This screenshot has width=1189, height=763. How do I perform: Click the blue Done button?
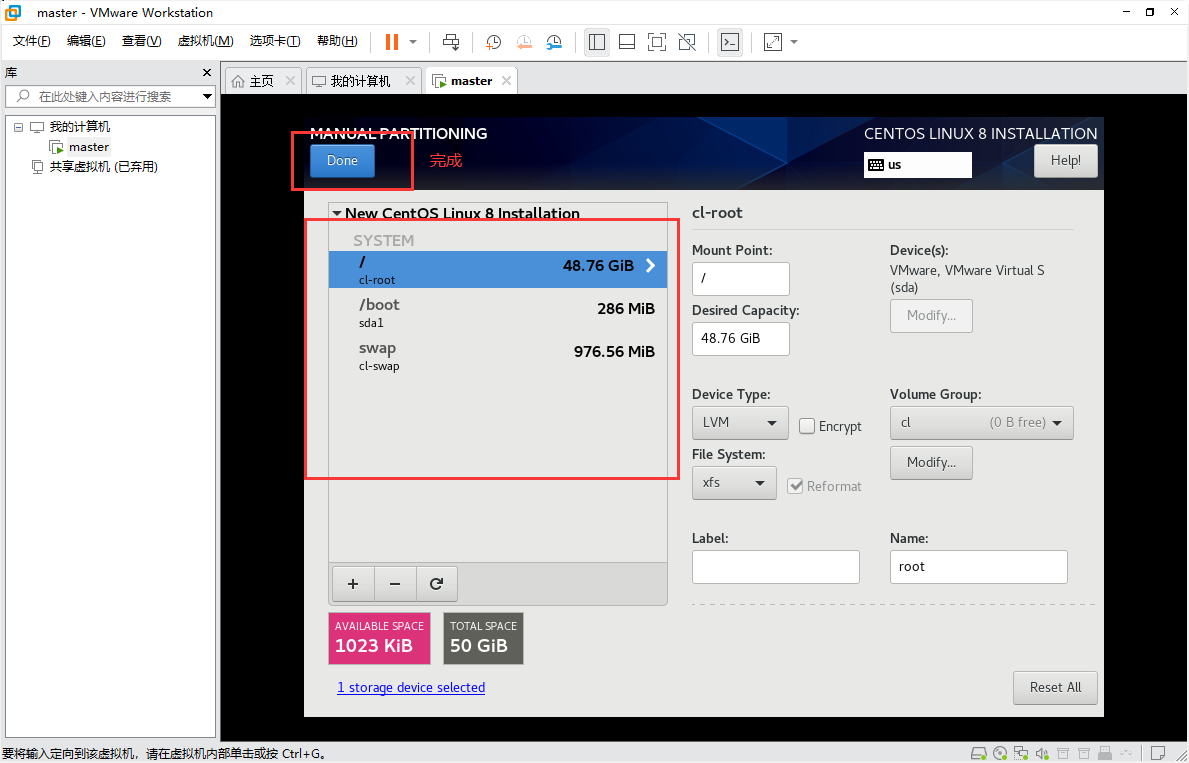coord(342,161)
